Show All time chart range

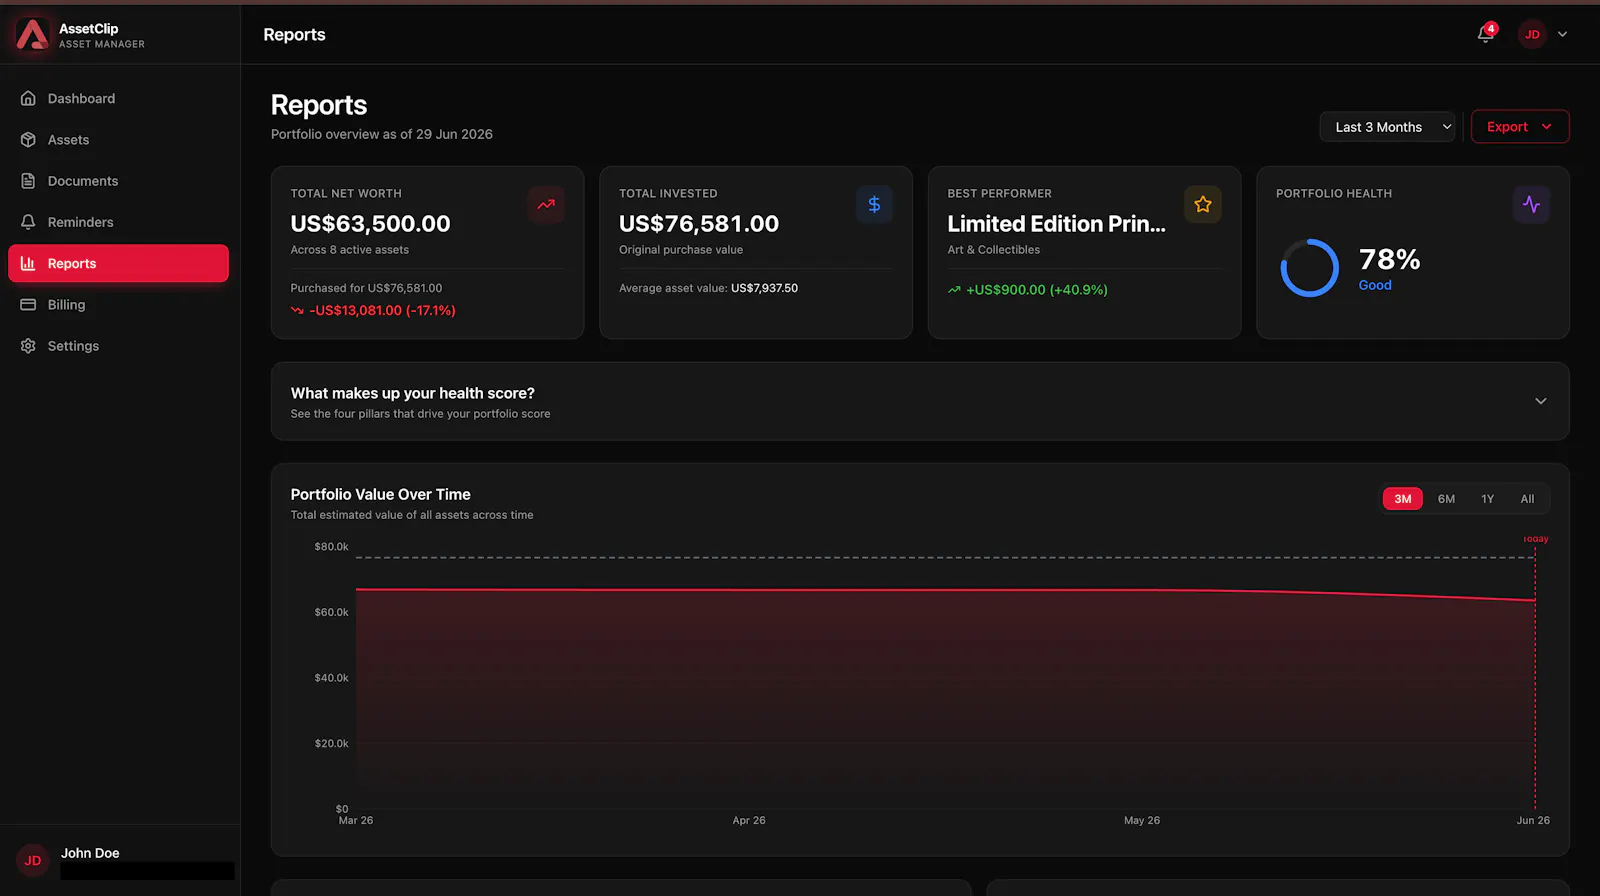click(x=1527, y=499)
